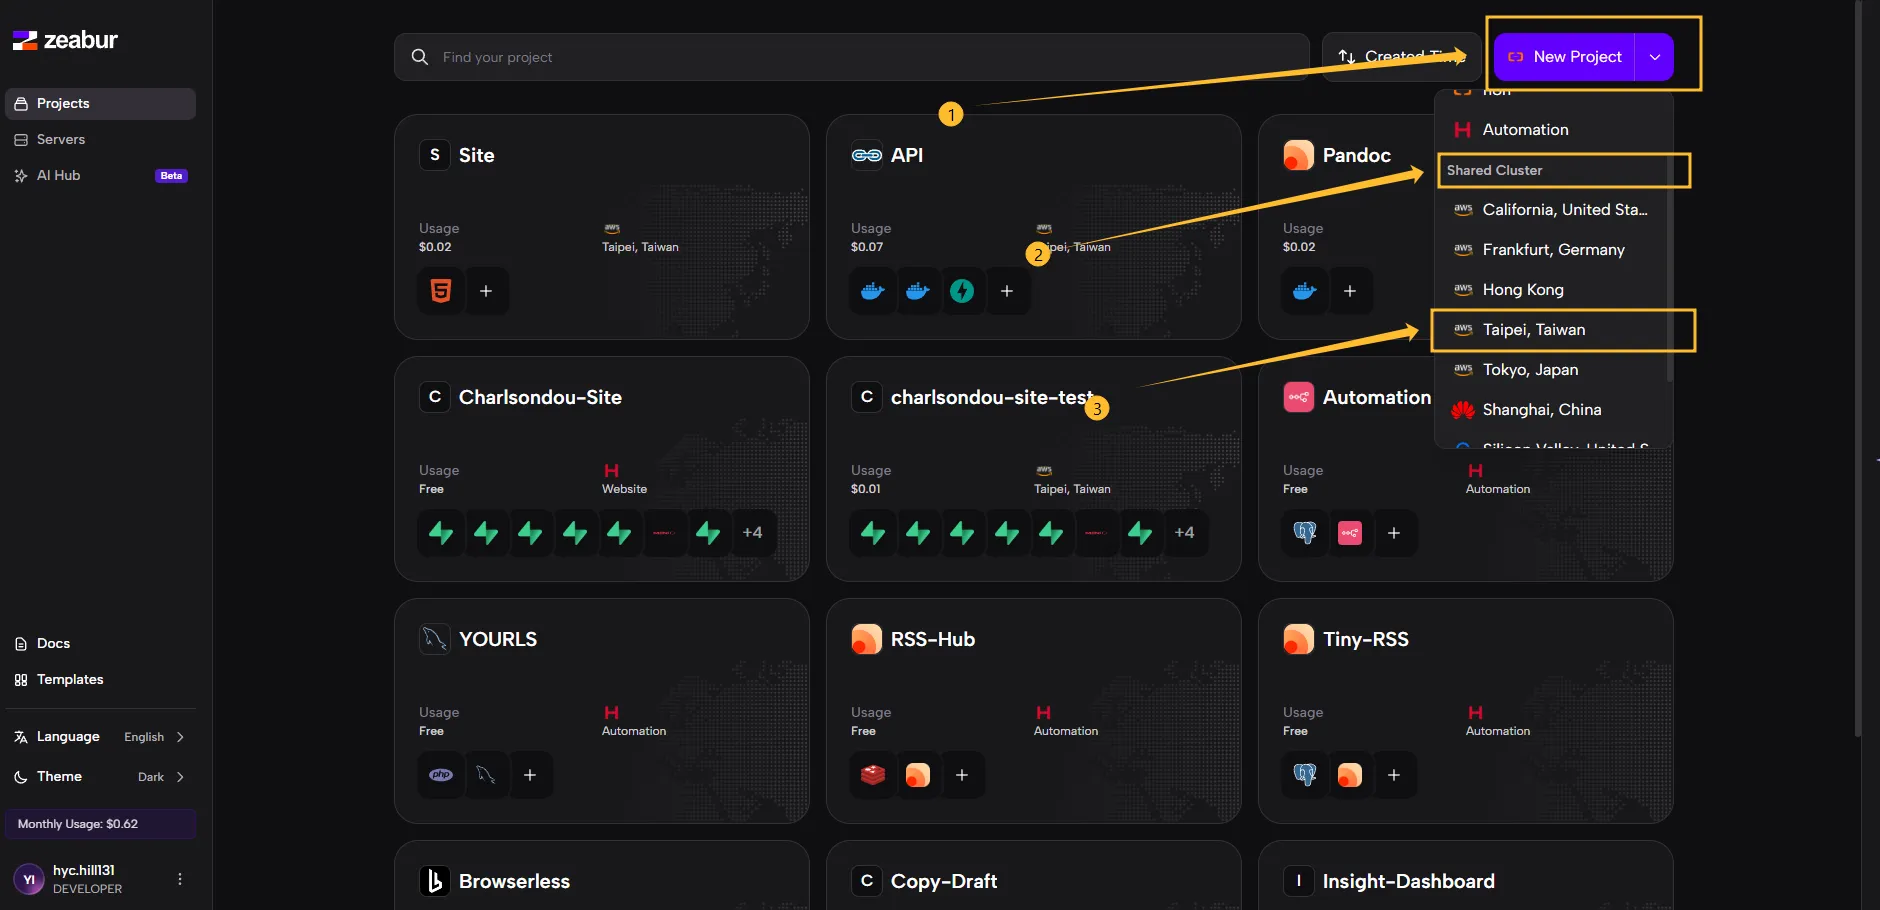Open the Created Time sort dropdown
The height and width of the screenshot is (910, 1880).
[x=1400, y=57]
